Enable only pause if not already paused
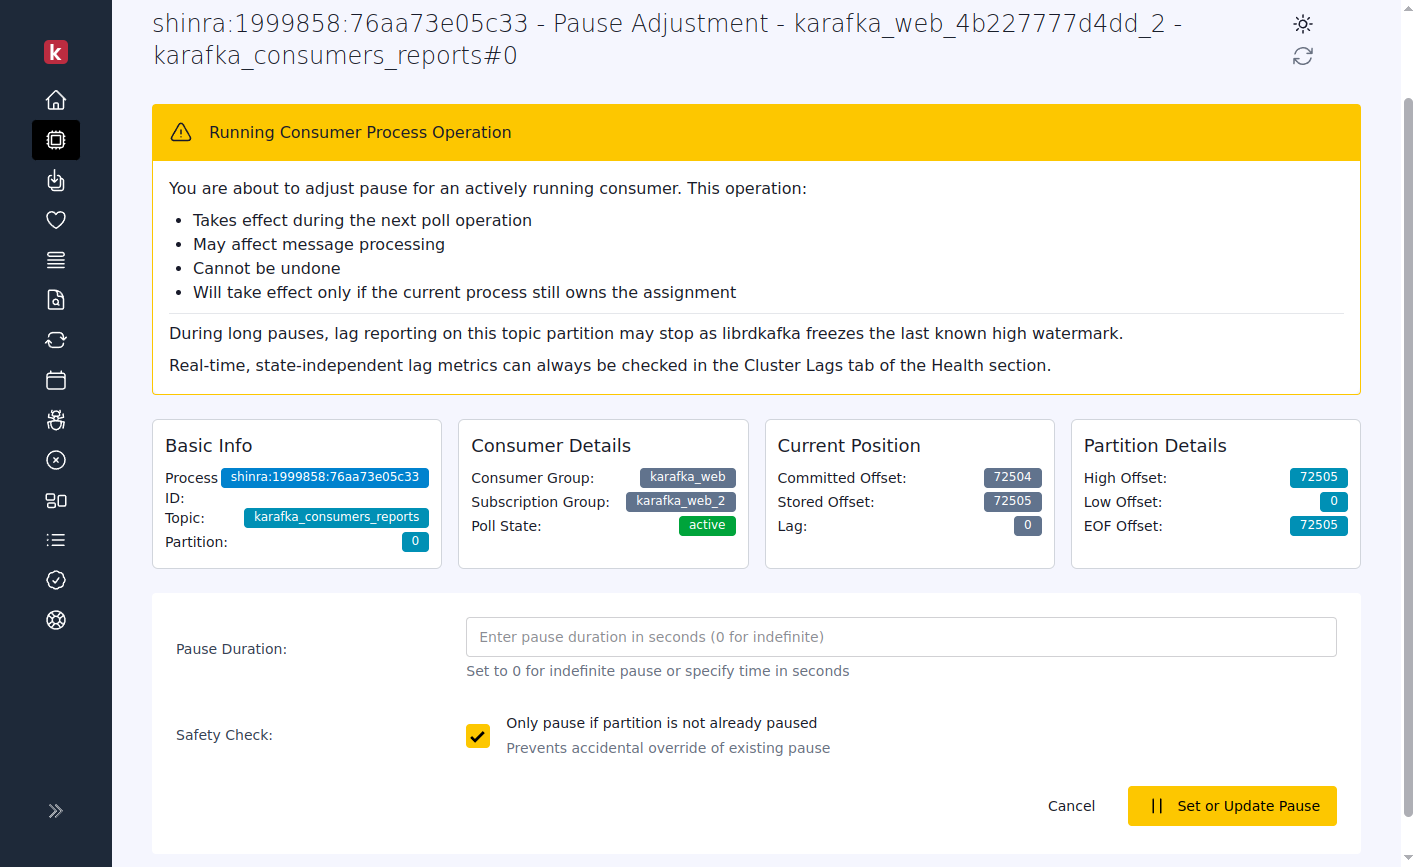 [x=477, y=735]
